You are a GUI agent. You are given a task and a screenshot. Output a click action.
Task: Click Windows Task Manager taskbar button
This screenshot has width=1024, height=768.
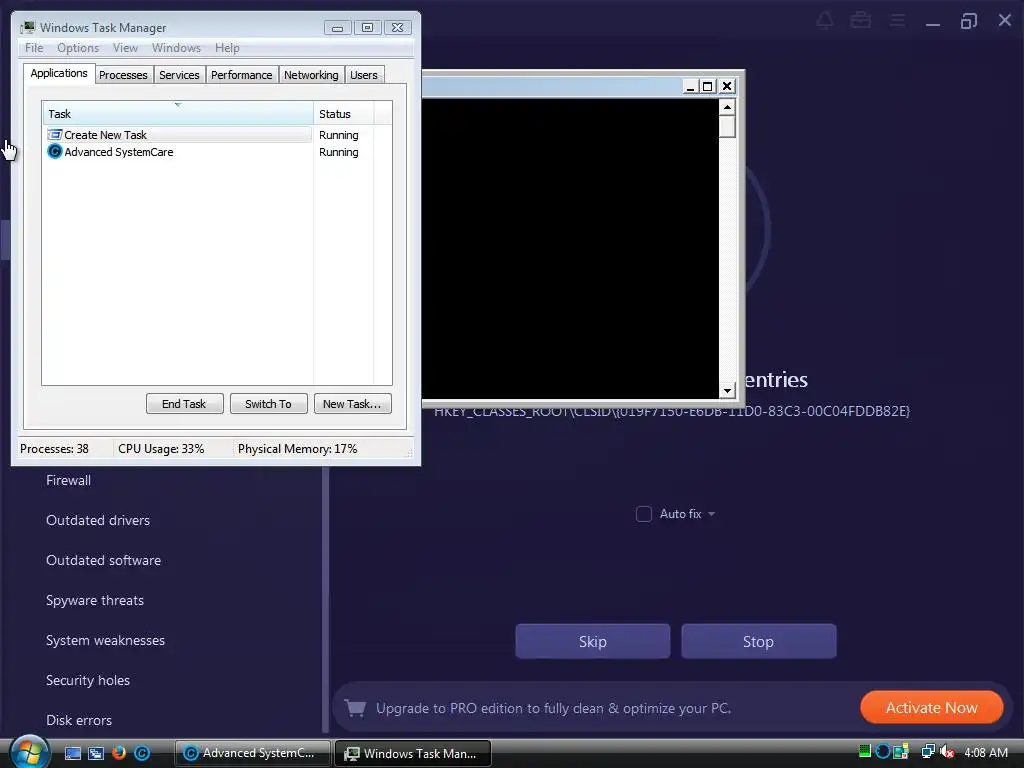413,753
